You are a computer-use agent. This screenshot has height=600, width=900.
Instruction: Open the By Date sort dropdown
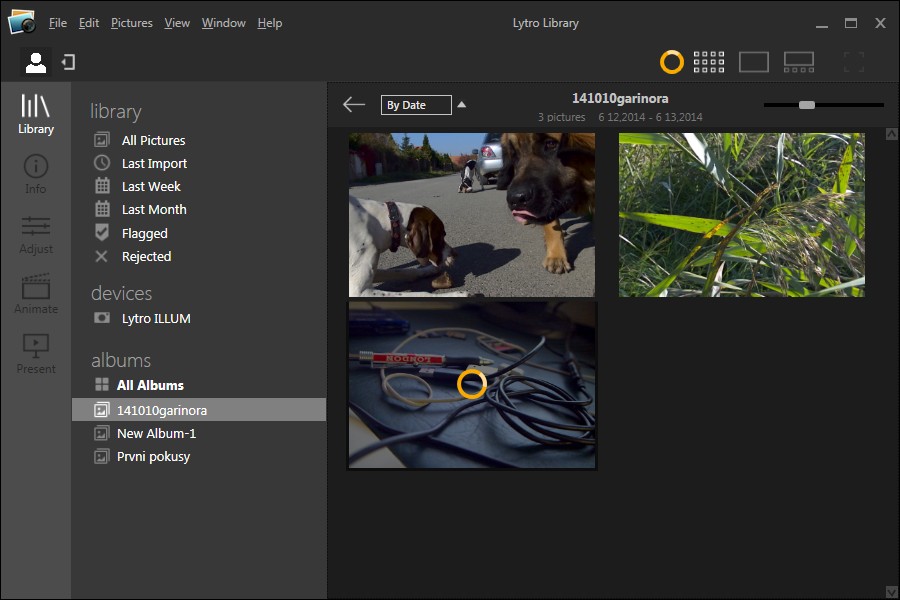click(x=416, y=105)
